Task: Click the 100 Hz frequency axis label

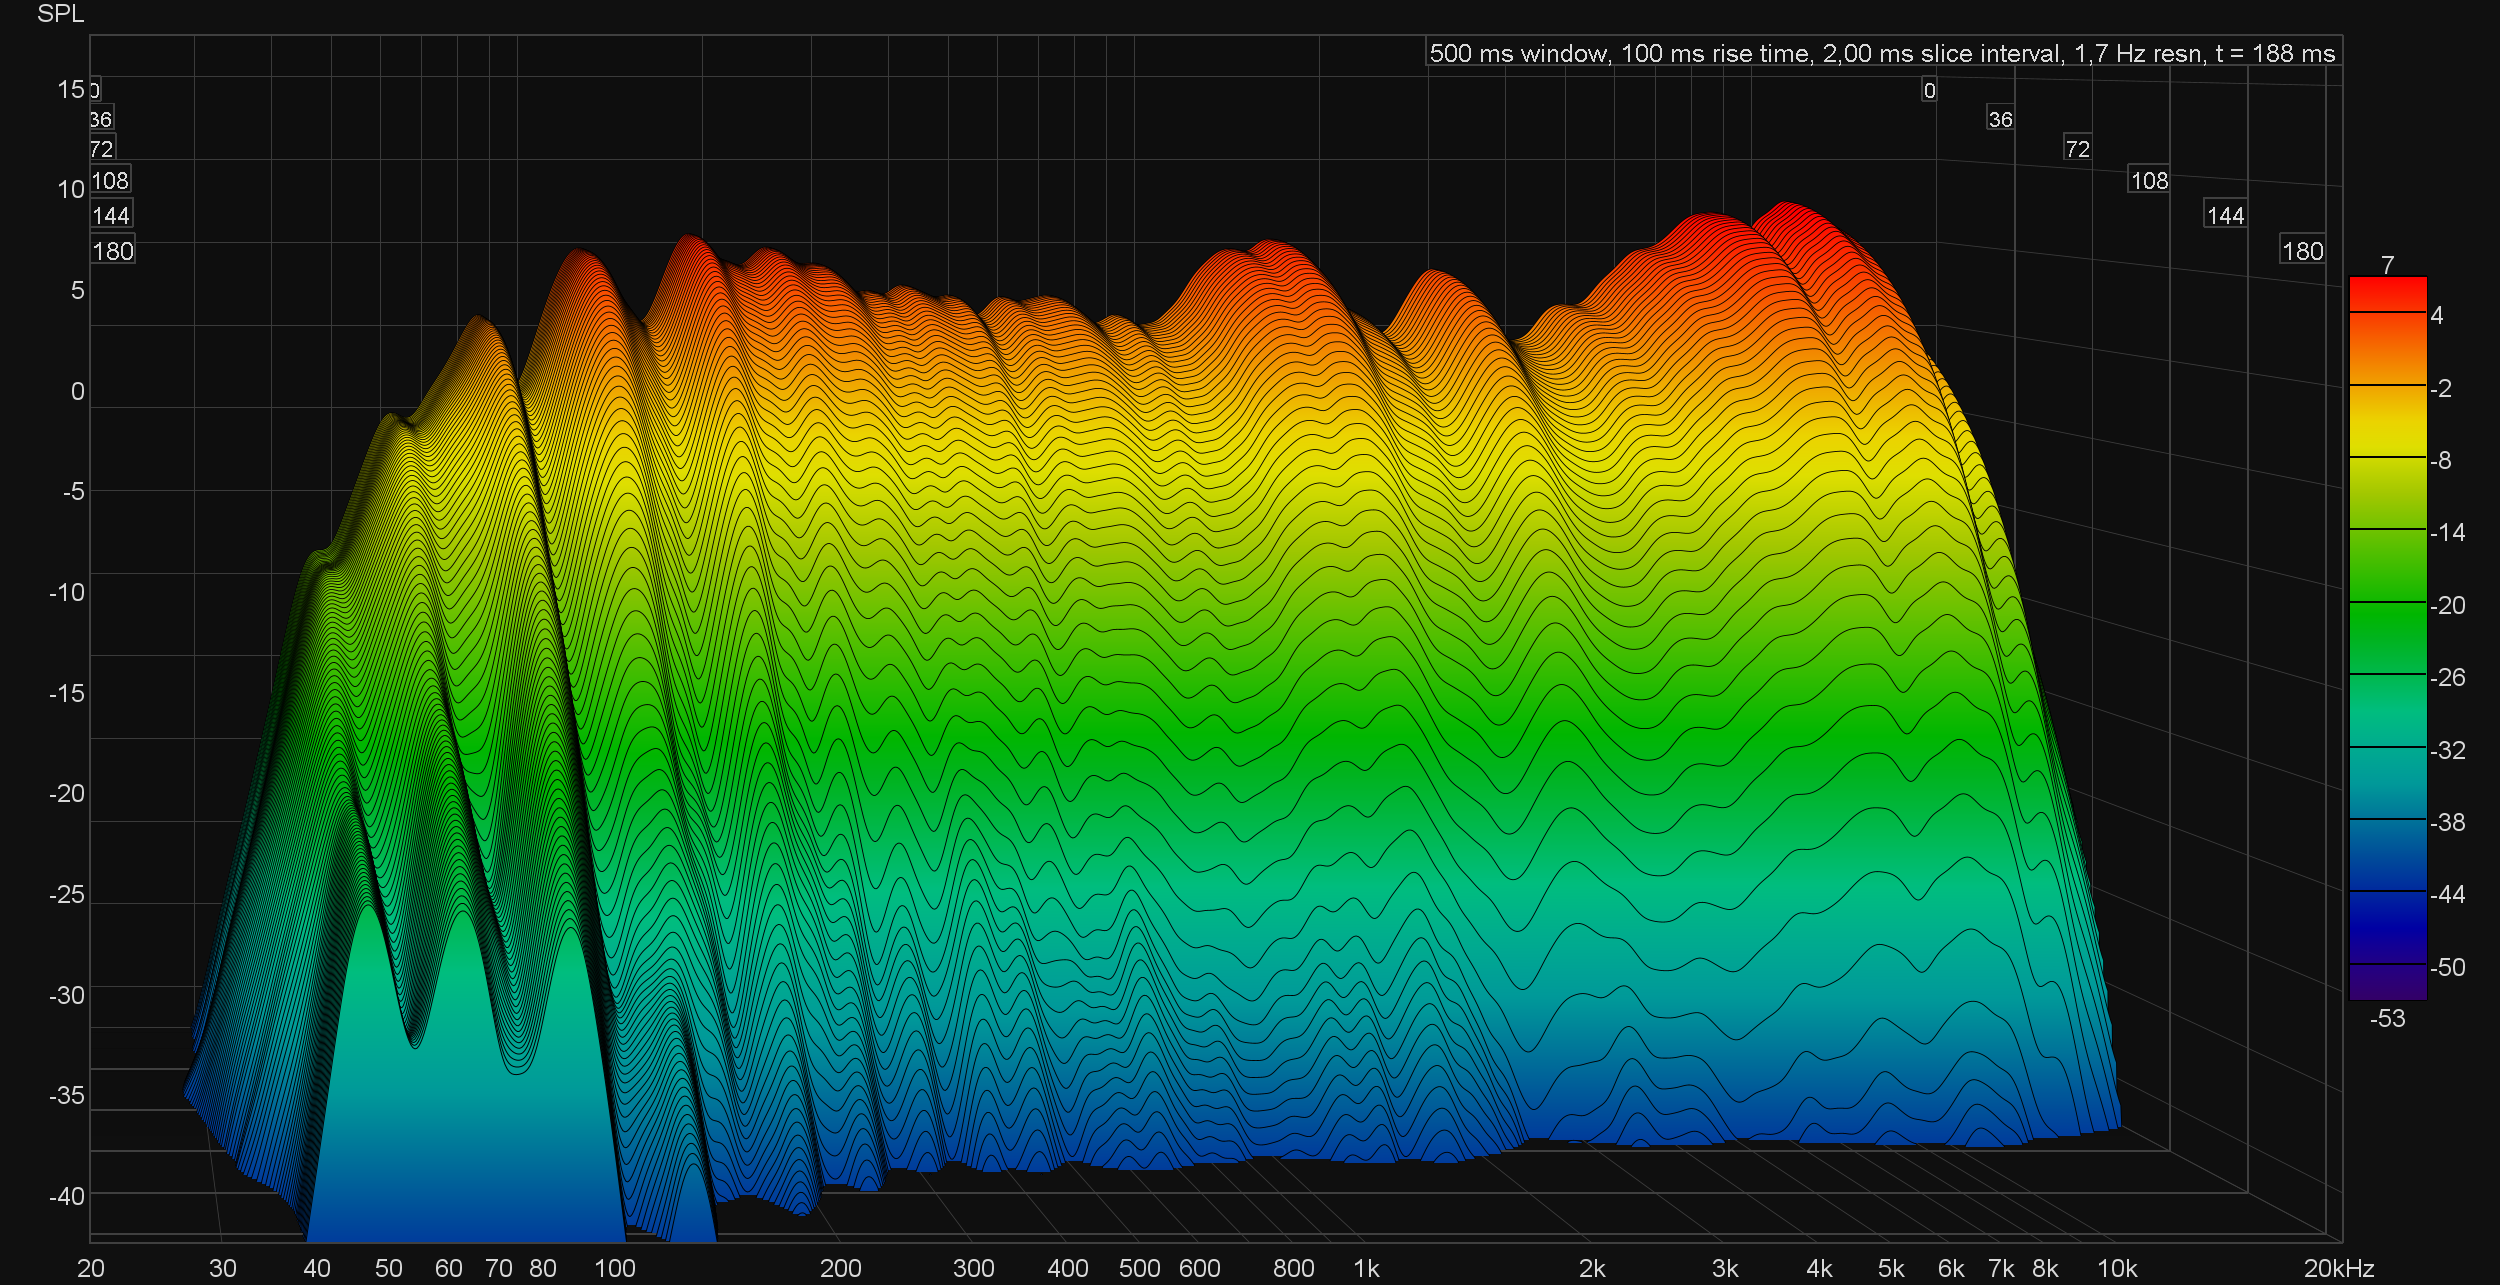Action: click(x=614, y=1268)
